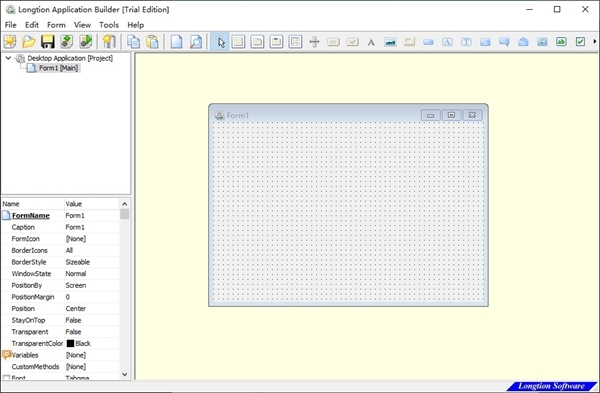This screenshot has height=393, width=600.
Task: Click the dotted design grid of Form1
Action: point(348,212)
